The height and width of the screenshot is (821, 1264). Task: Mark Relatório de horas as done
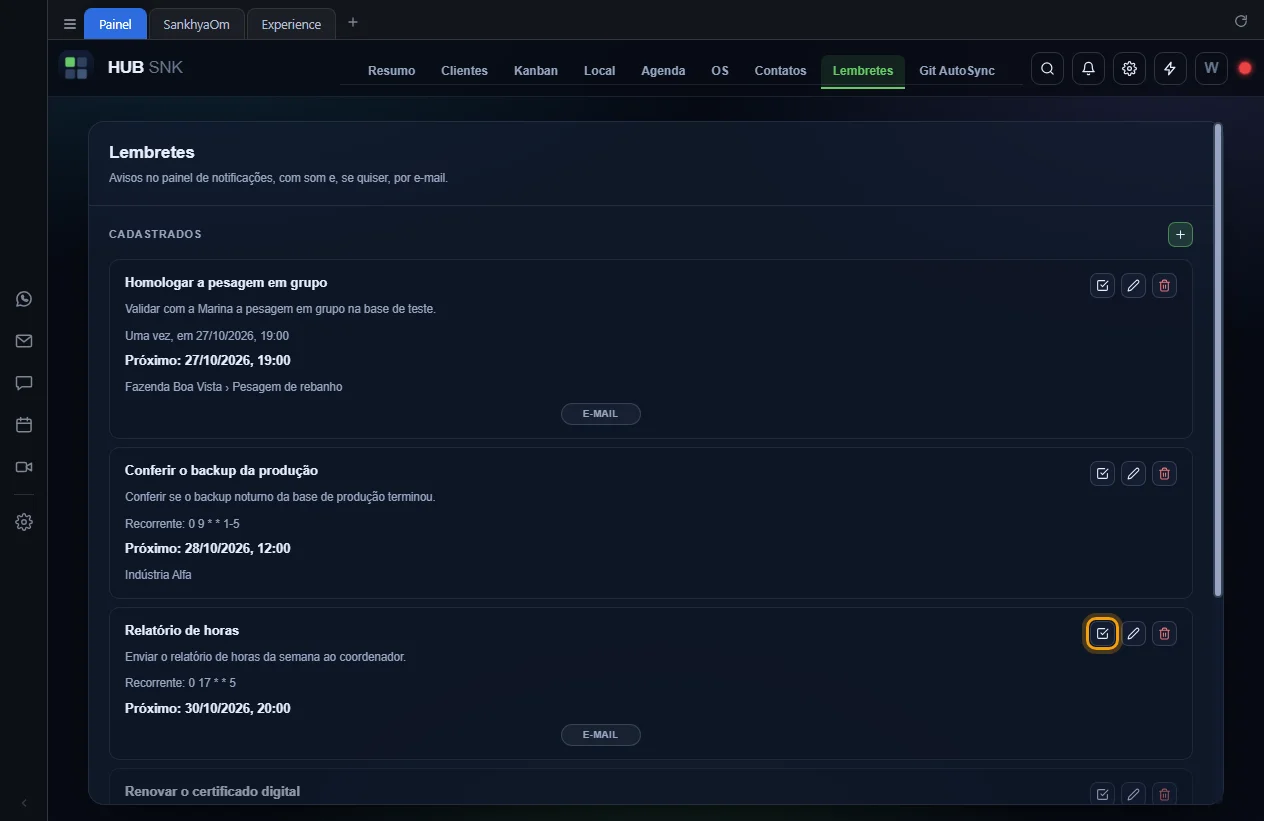[x=1102, y=634]
